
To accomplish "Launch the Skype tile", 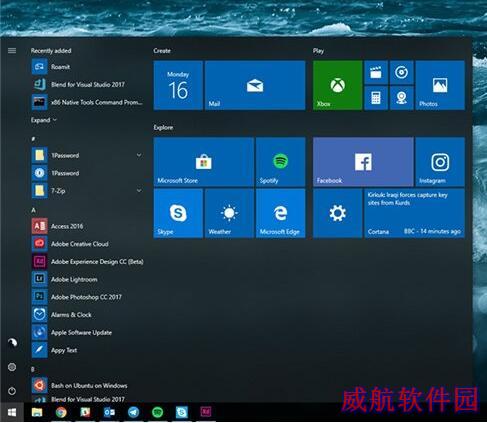I will tap(178, 213).
